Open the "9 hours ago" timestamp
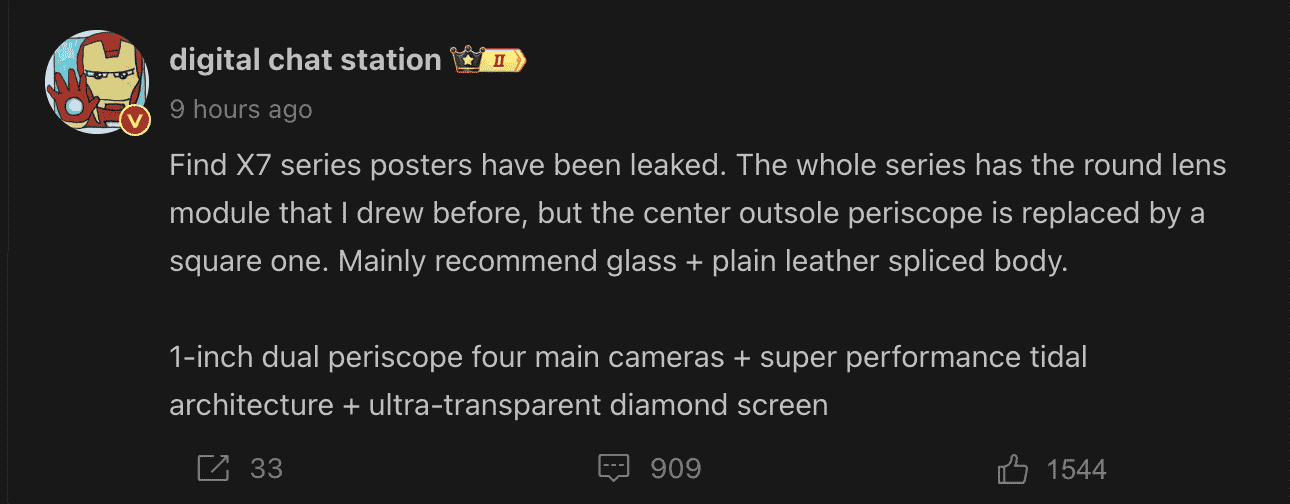 (x=241, y=109)
